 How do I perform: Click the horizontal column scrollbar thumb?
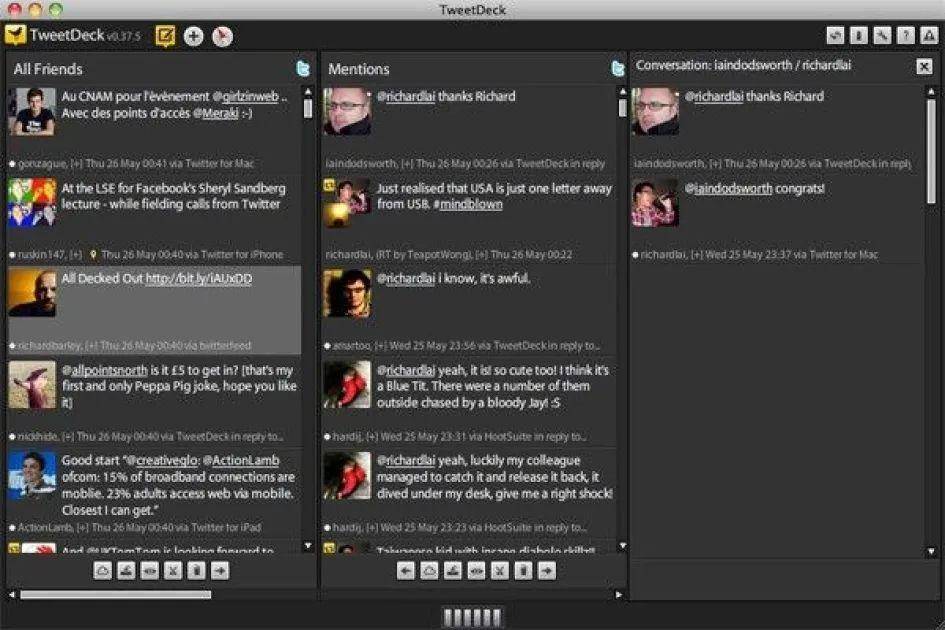(116, 594)
